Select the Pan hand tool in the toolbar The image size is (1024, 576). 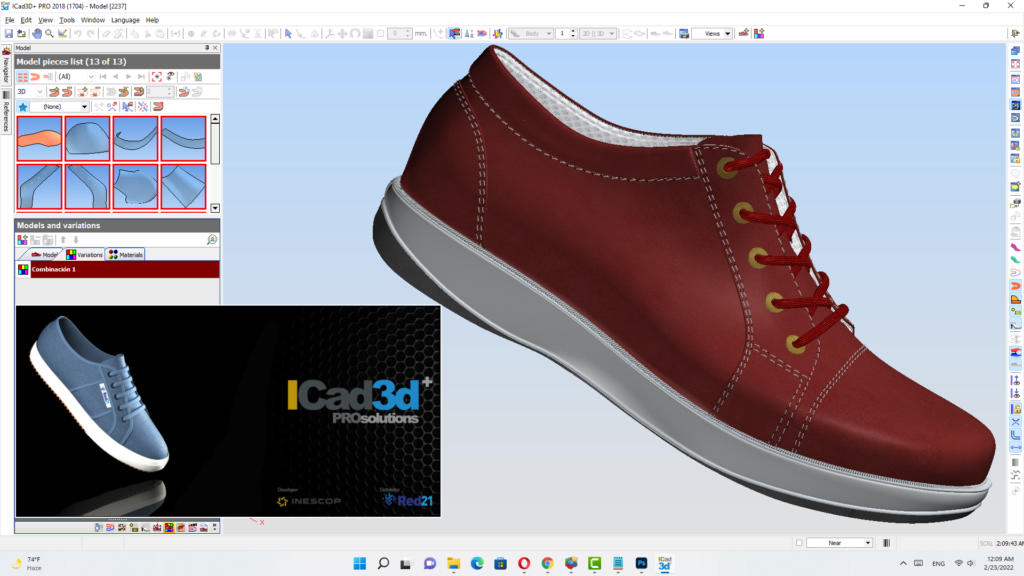pyautogui.click(x=35, y=33)
